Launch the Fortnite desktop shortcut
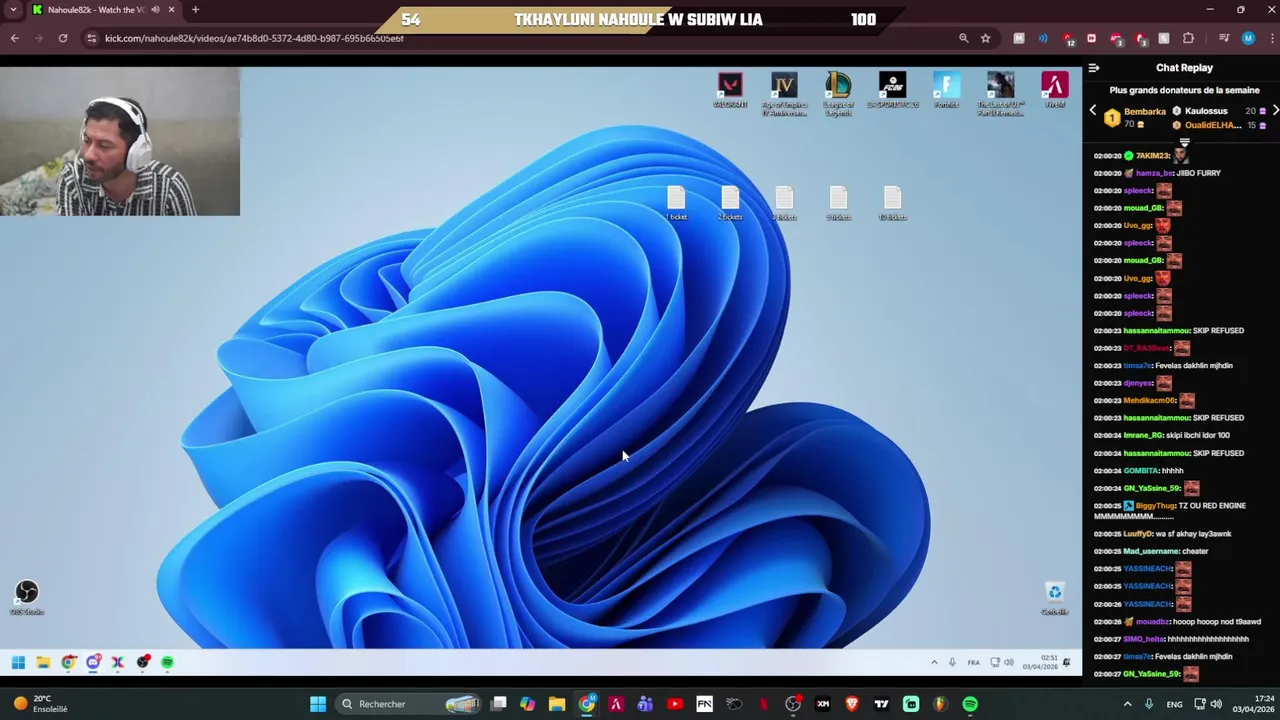Viewport: 1280px width, 720px height. (946, 89)
